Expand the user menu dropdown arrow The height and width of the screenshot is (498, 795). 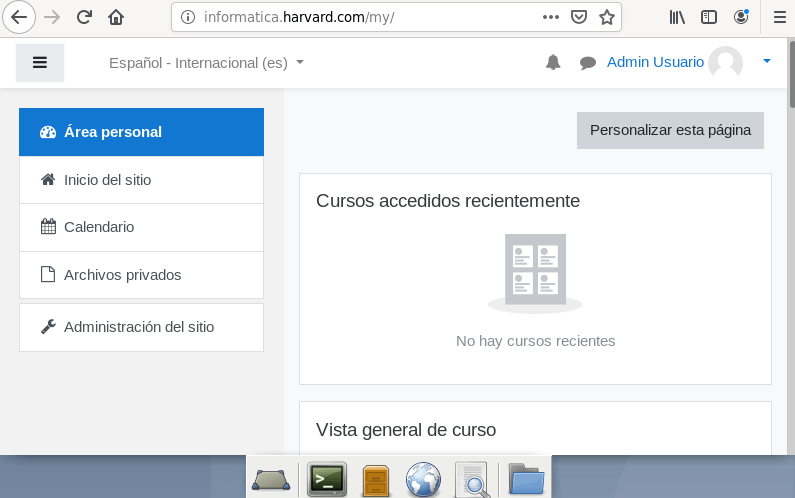click(767, 62)
